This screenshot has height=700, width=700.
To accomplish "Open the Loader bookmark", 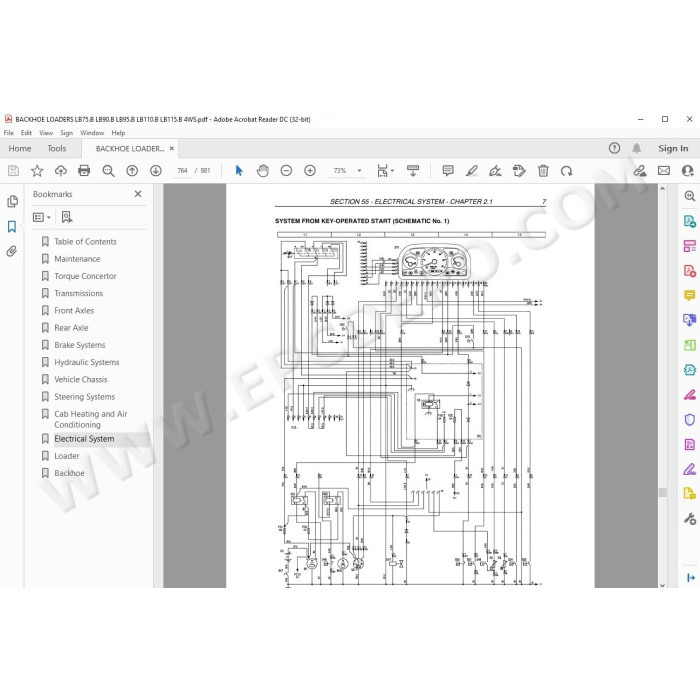I will click(67, 456).
